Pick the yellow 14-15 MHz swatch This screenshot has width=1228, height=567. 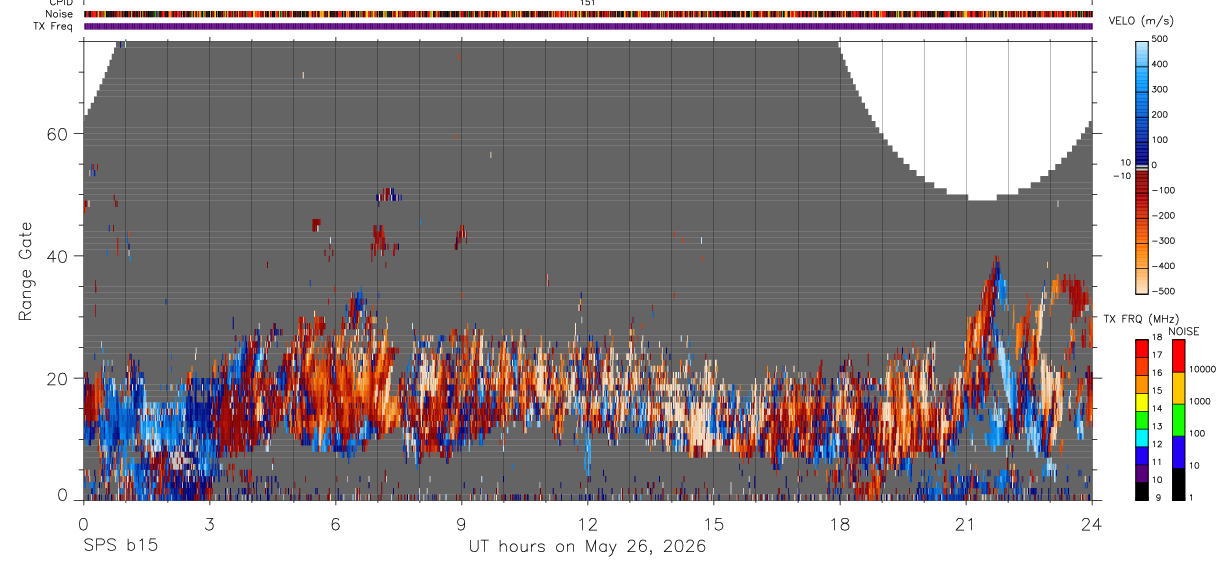1142,402
